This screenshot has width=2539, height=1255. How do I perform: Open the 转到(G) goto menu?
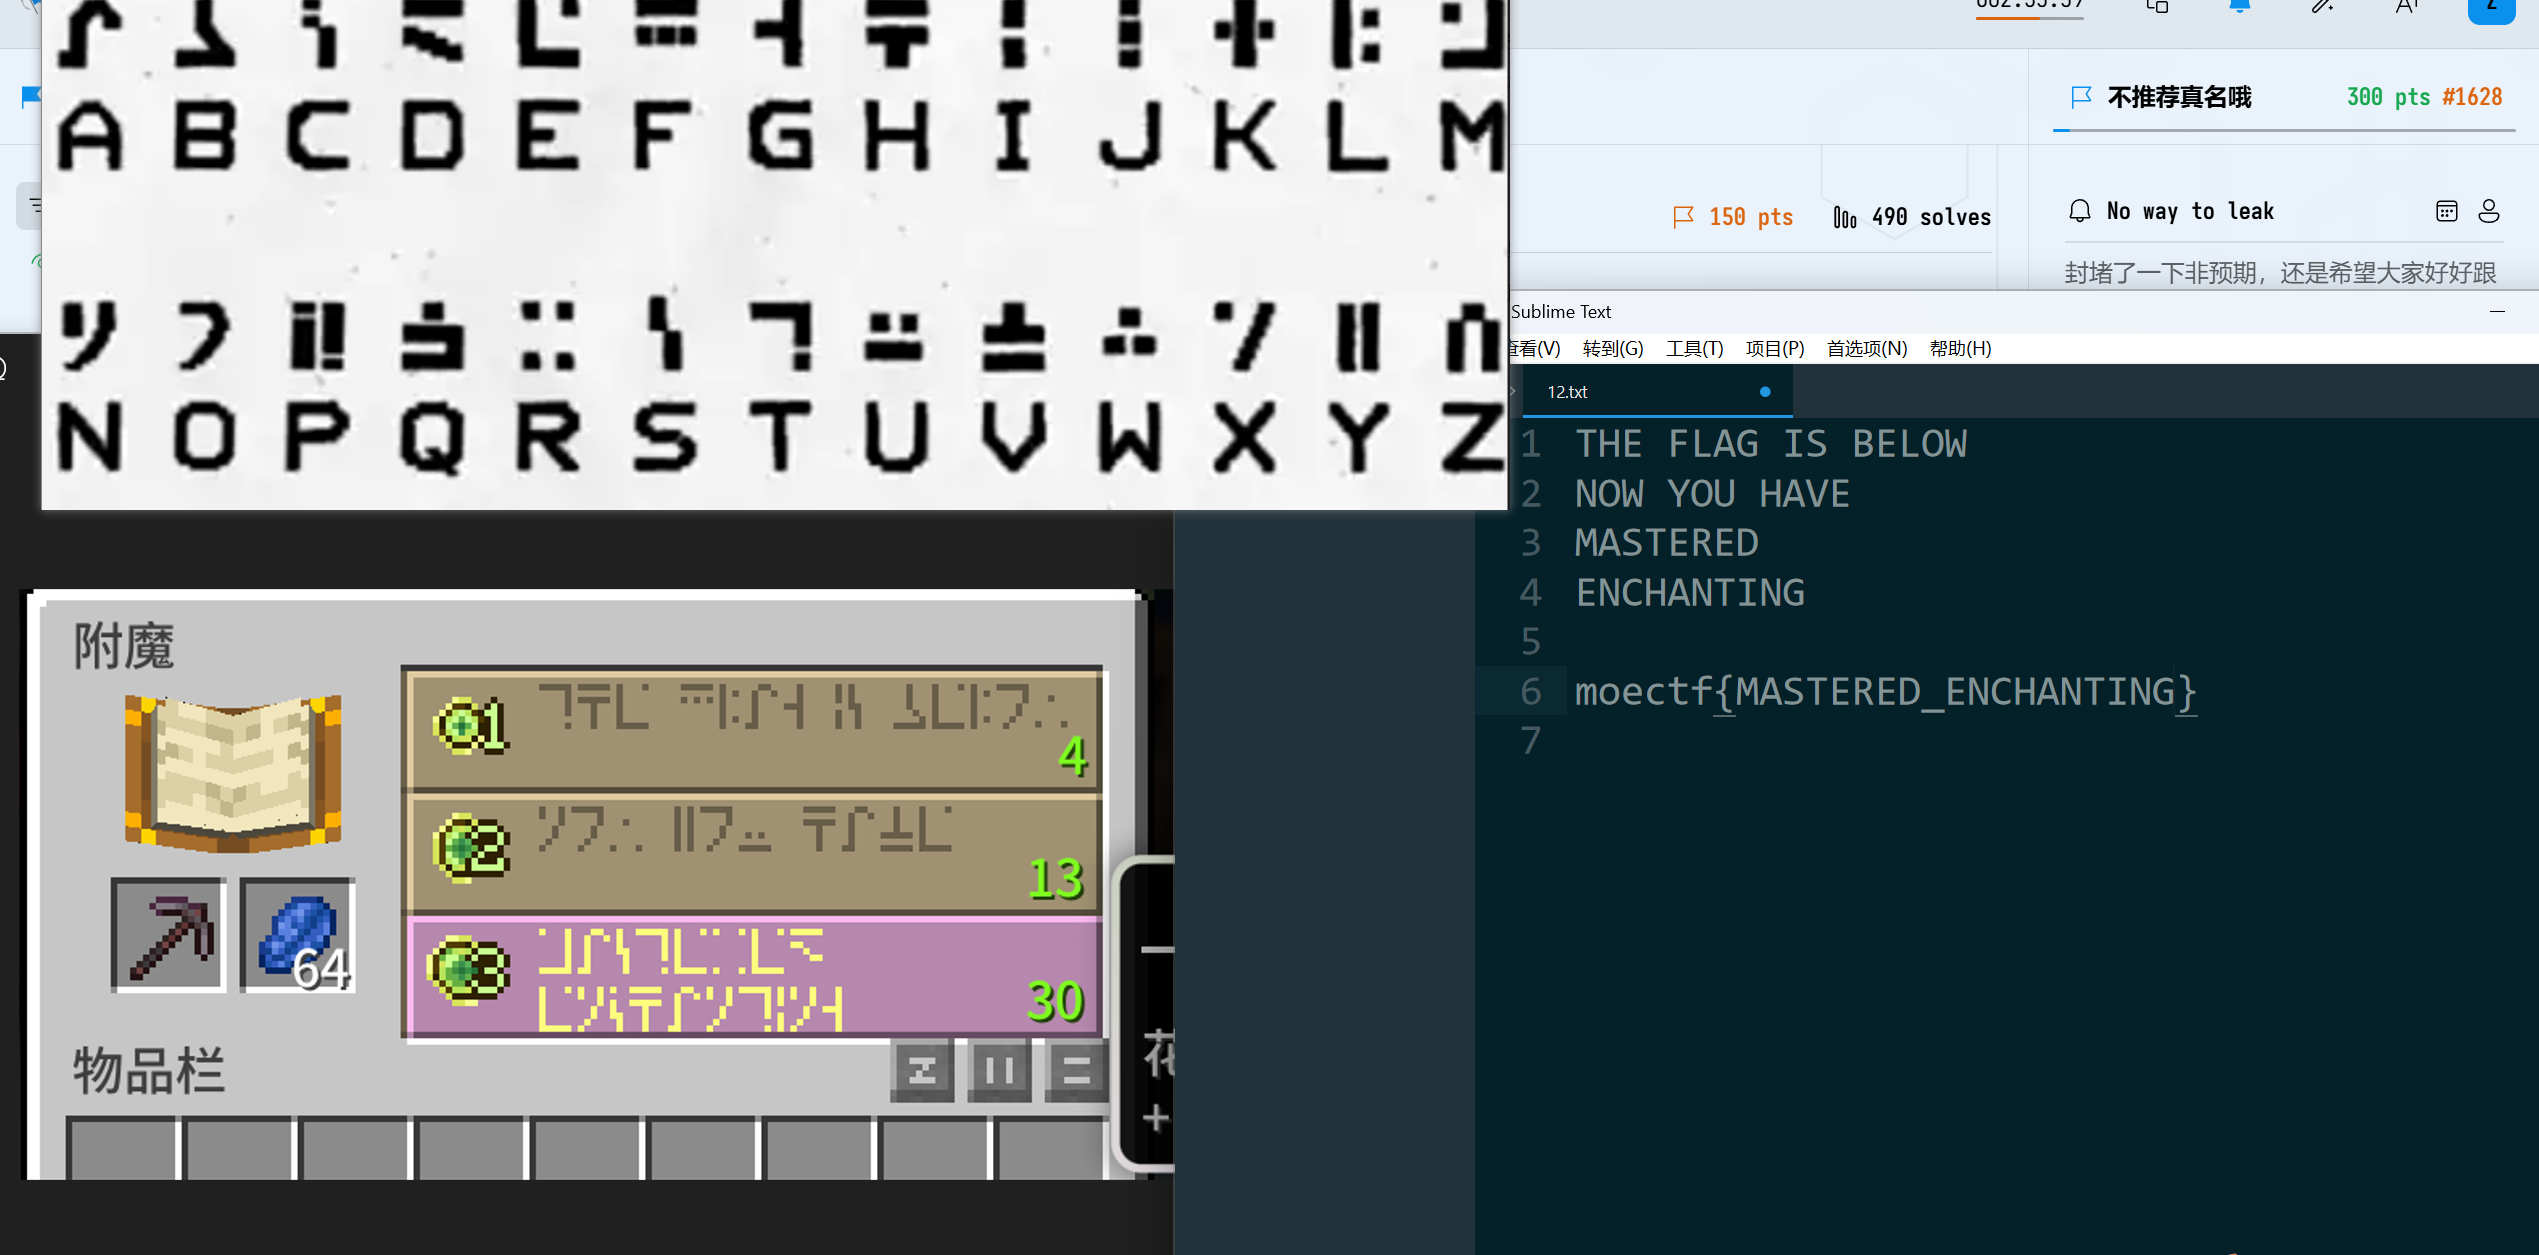coord(1612,348)
